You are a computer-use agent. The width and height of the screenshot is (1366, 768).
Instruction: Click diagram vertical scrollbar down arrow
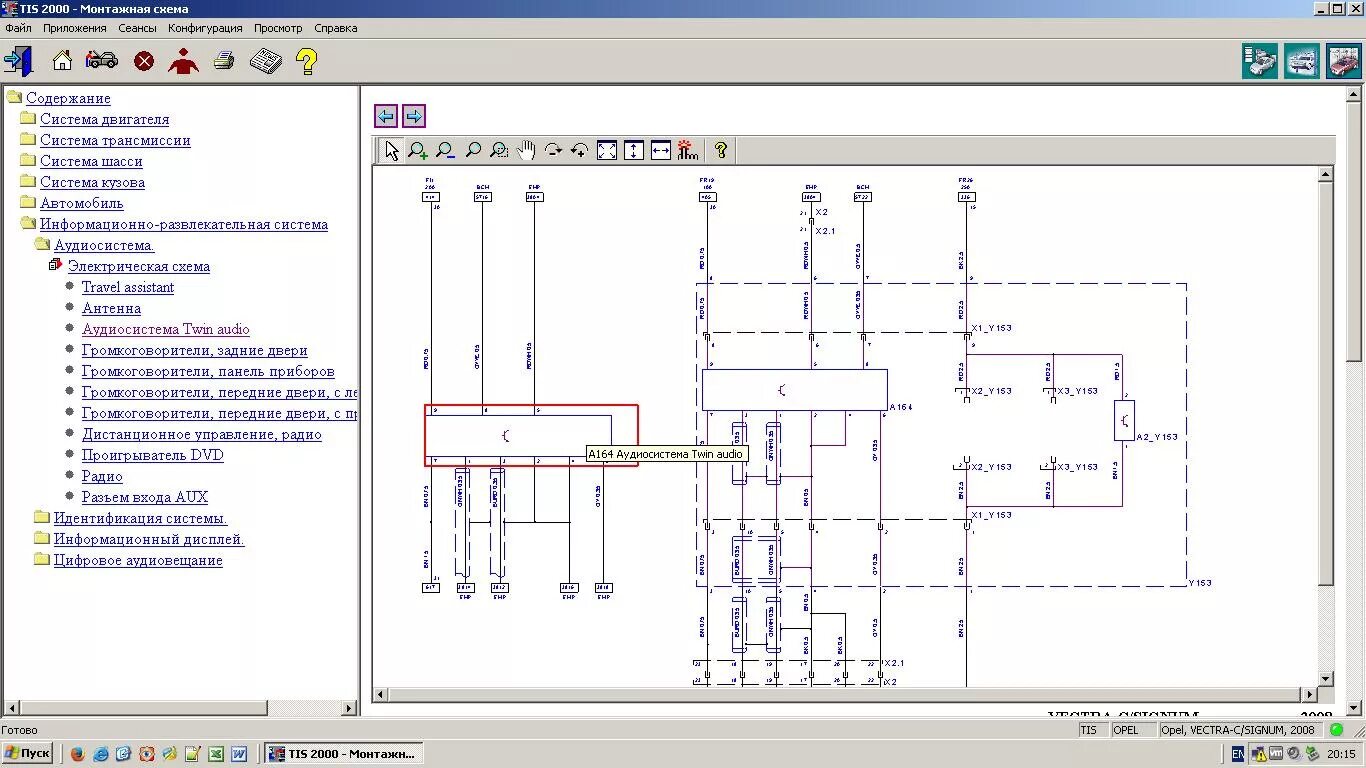(x=1326, y=679)
